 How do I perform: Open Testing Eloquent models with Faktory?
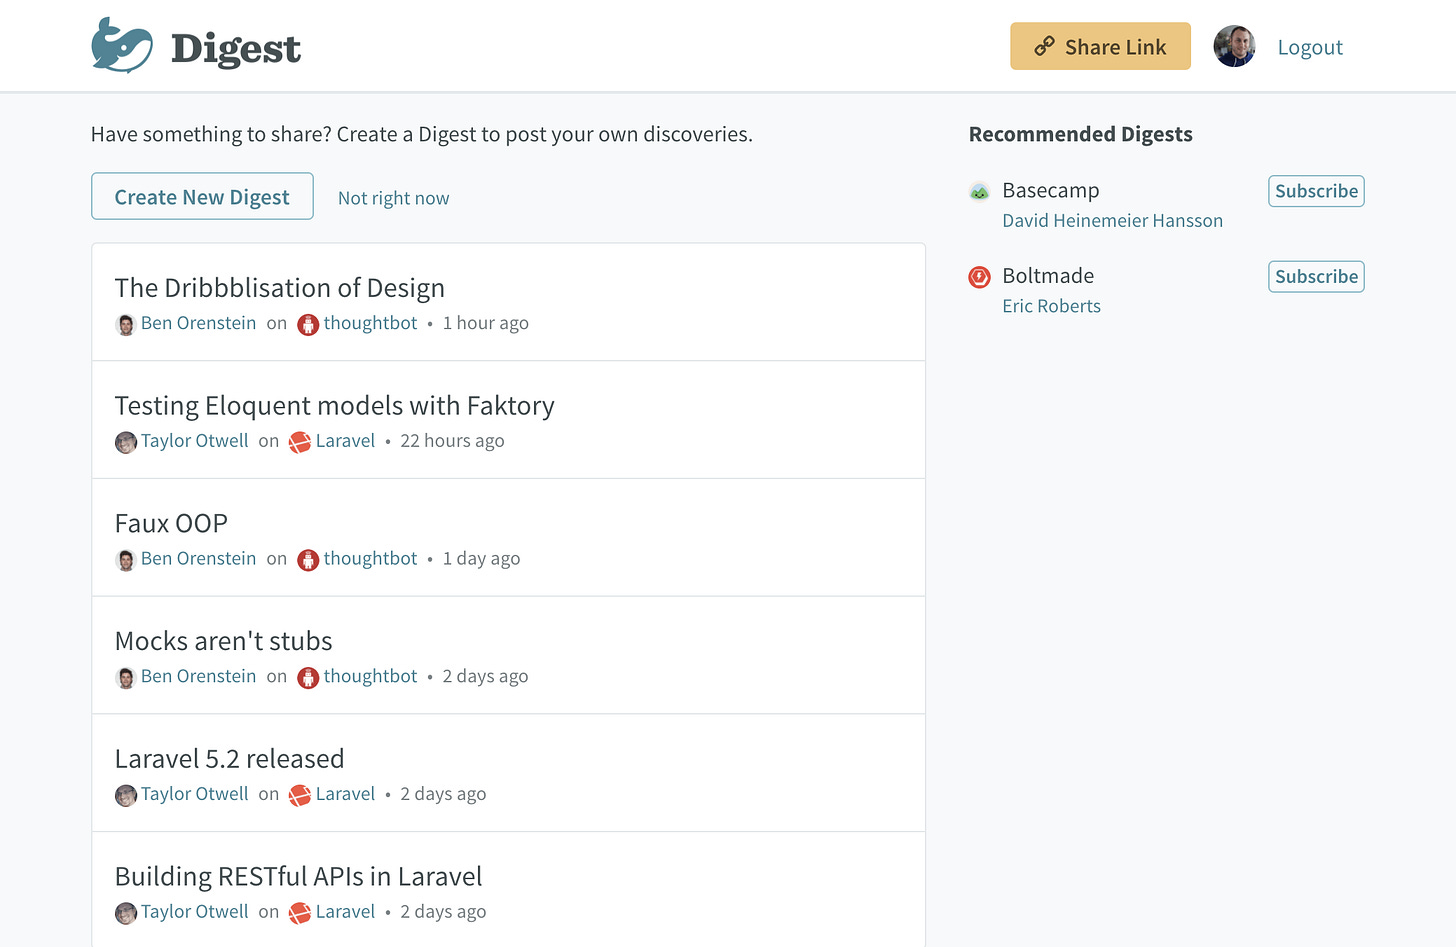click(334, 406)
